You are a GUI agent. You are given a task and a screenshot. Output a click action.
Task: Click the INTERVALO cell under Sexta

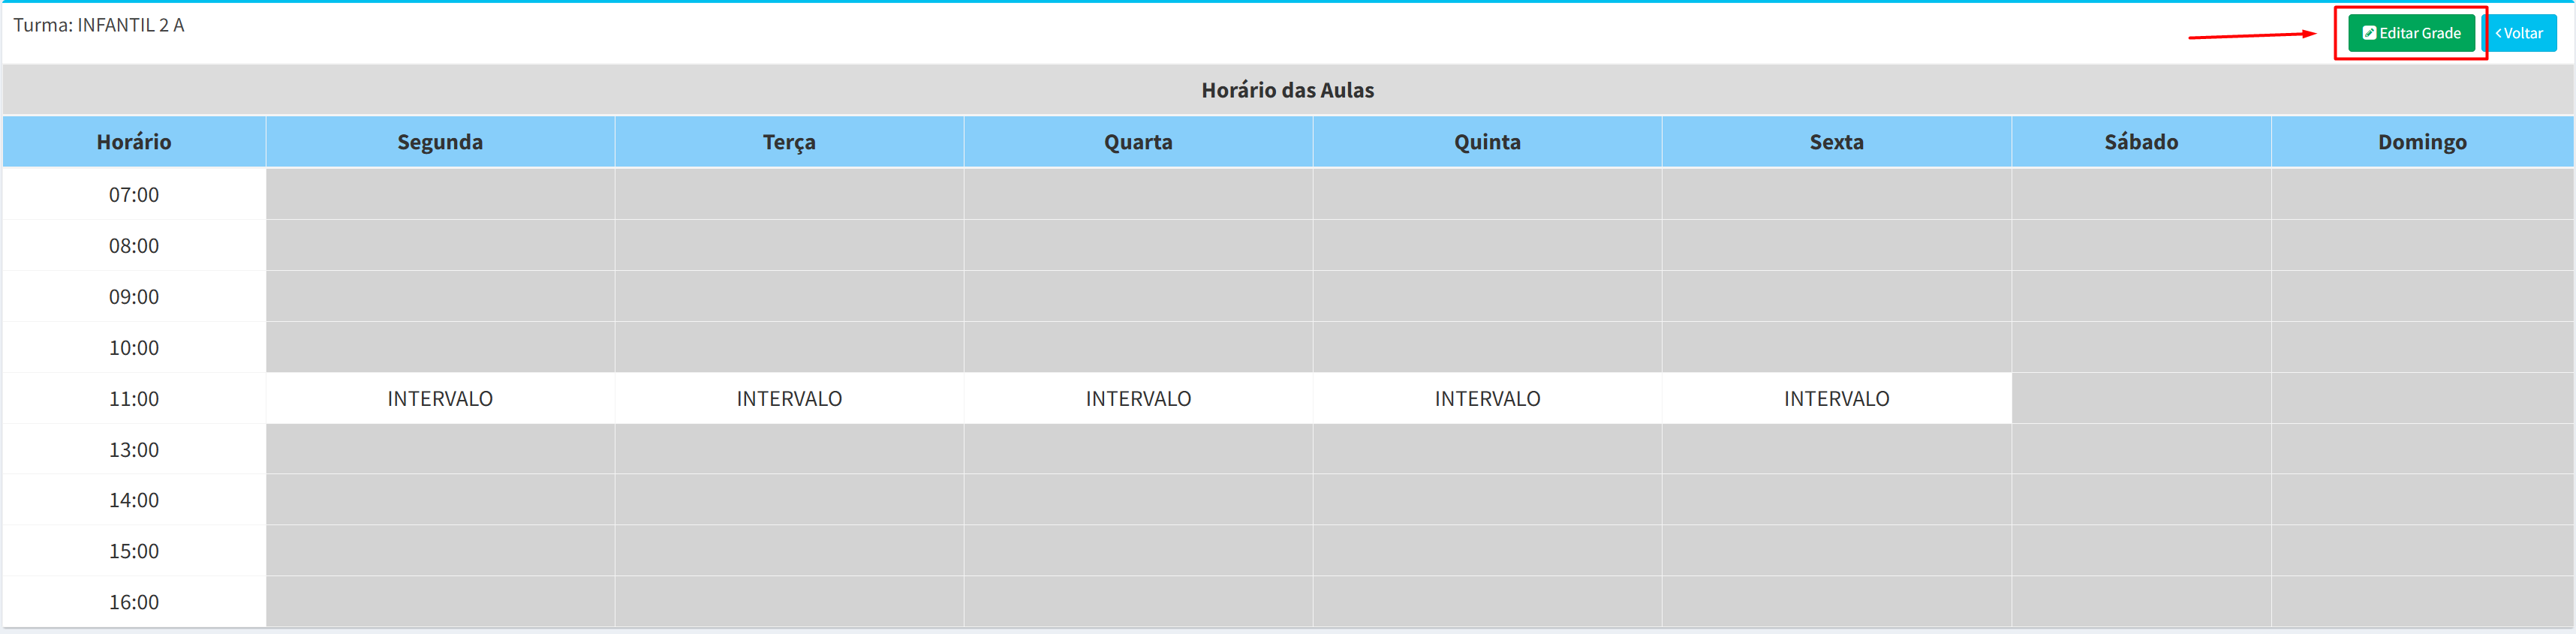click(1836, 399)
